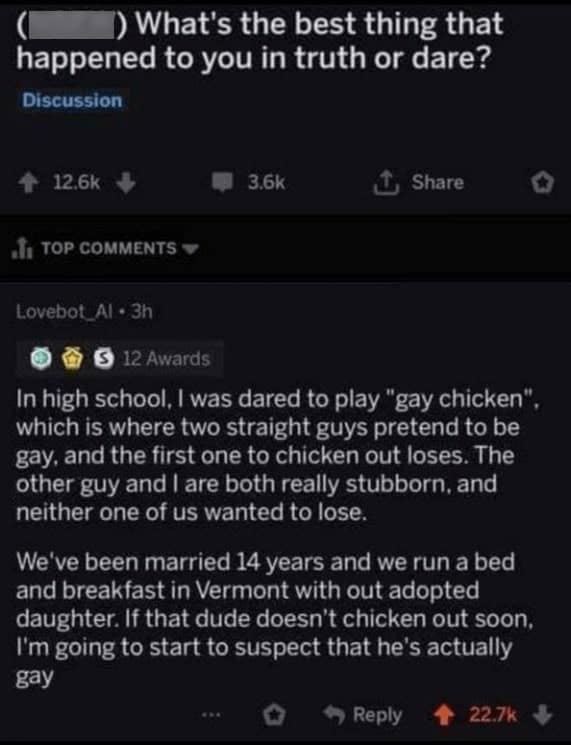Open the post title about truth or dare

pos(259,40)
